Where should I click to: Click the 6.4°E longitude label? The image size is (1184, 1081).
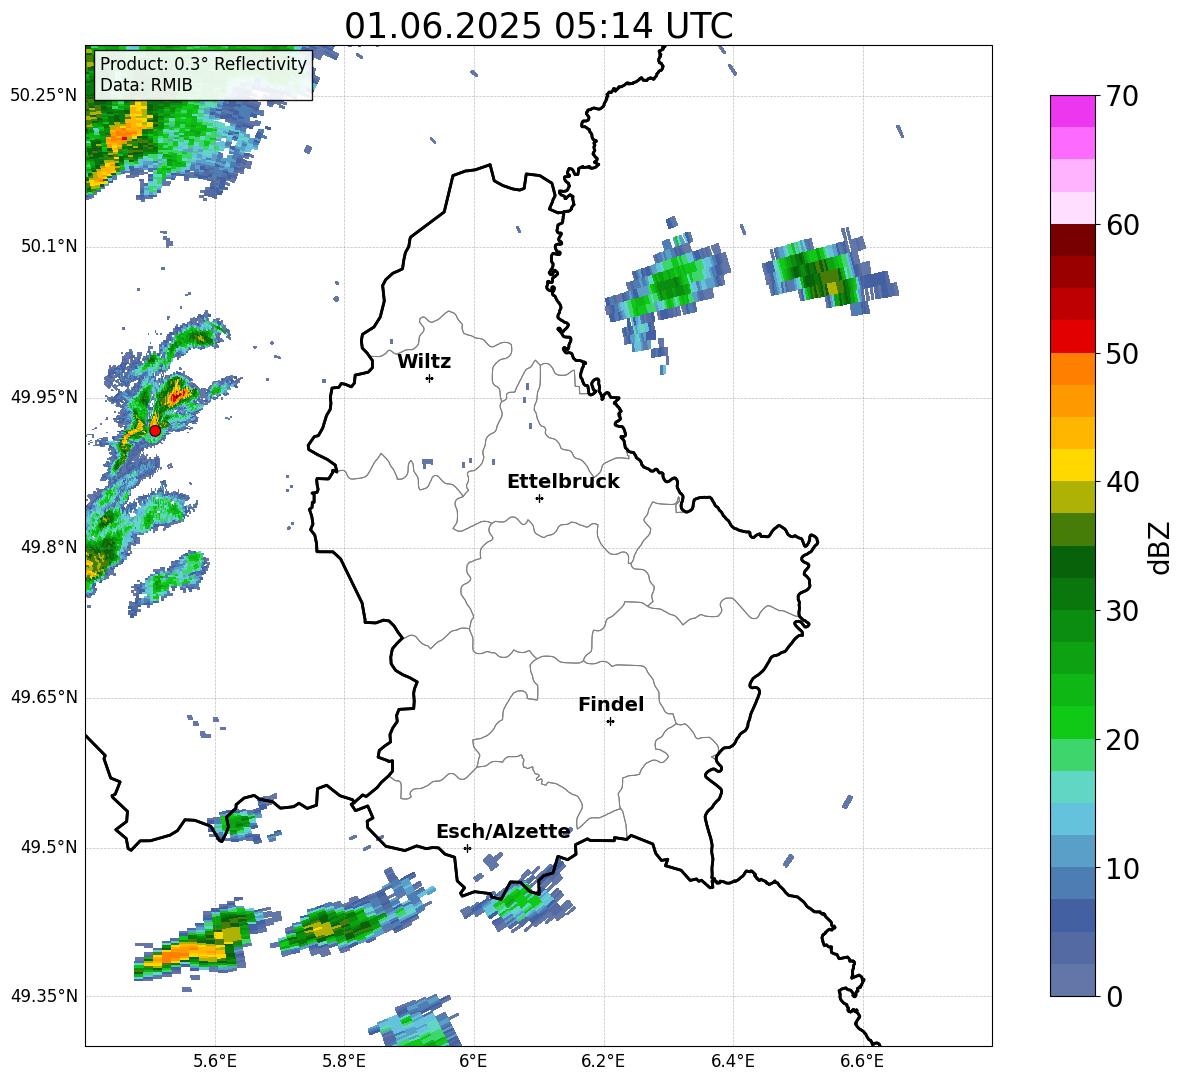point(733,1061)
